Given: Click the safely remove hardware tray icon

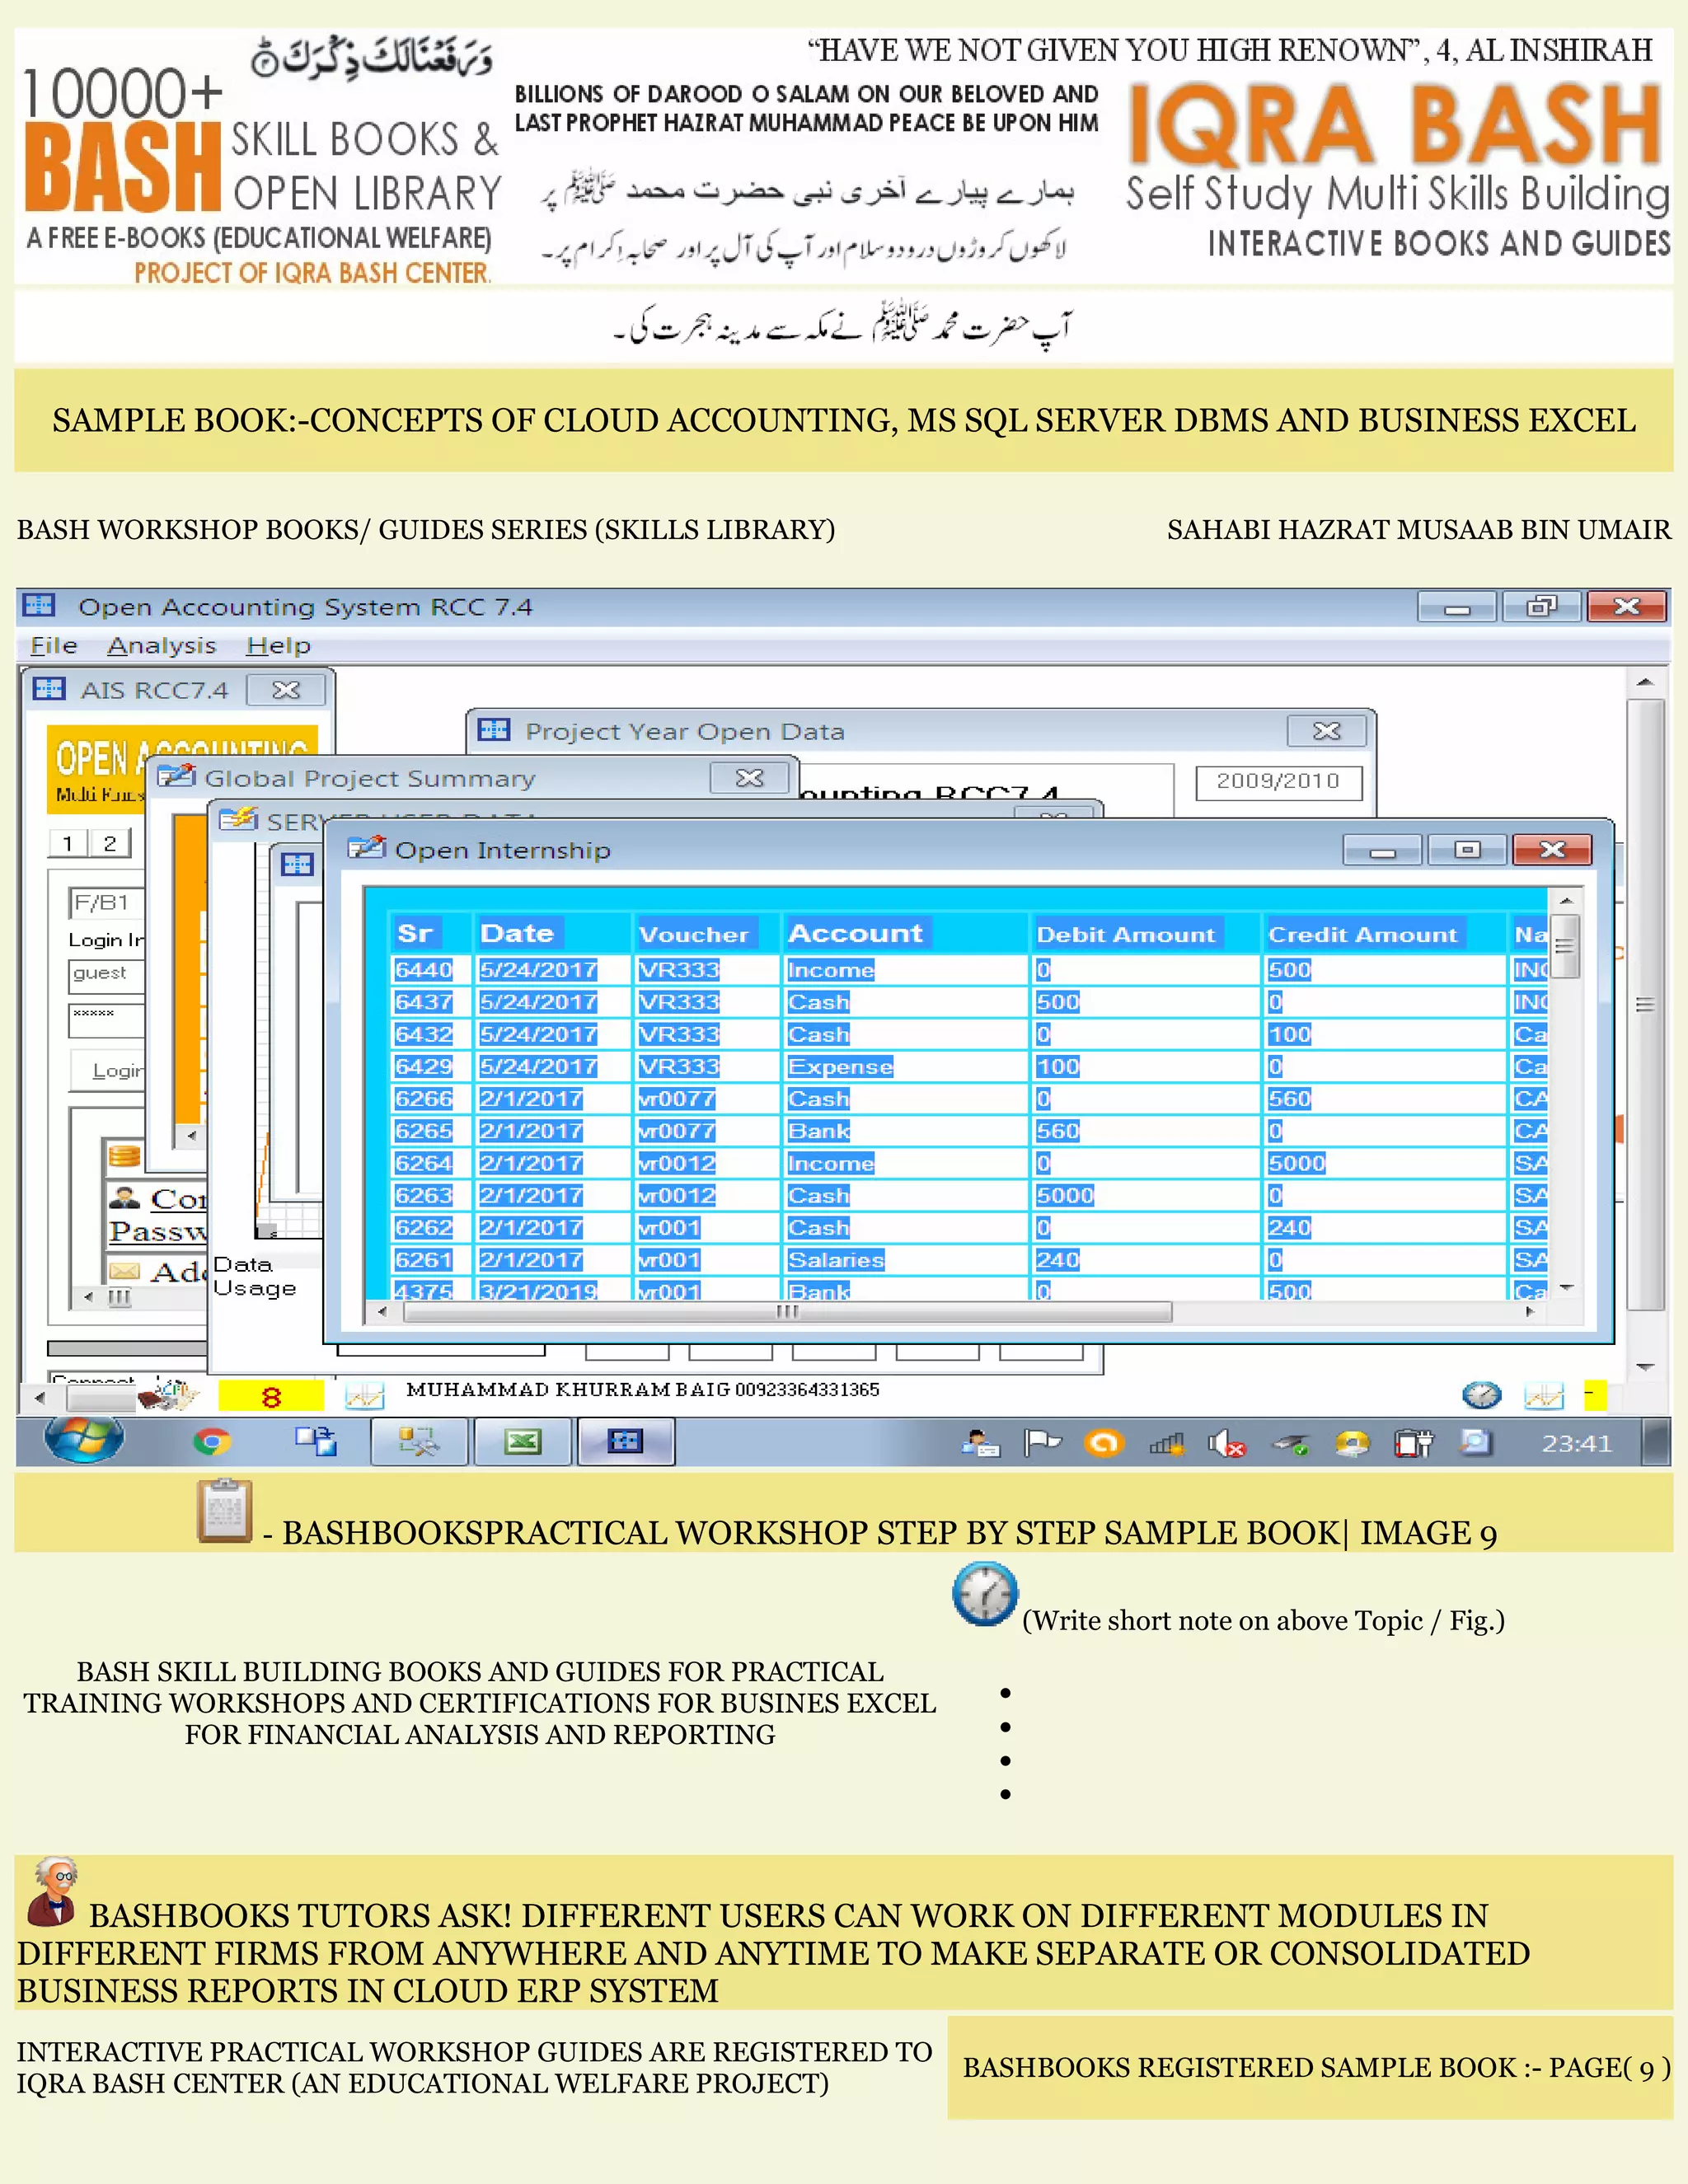Looking at the screenshot, I should [1290, 1444].
